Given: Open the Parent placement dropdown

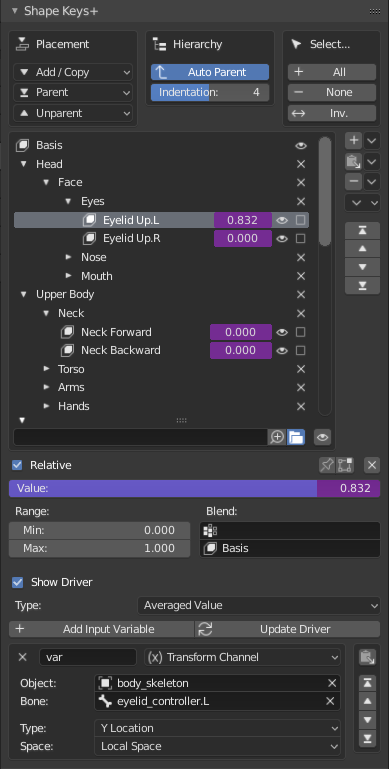Looking at the screenshot, I should (73, 92).
